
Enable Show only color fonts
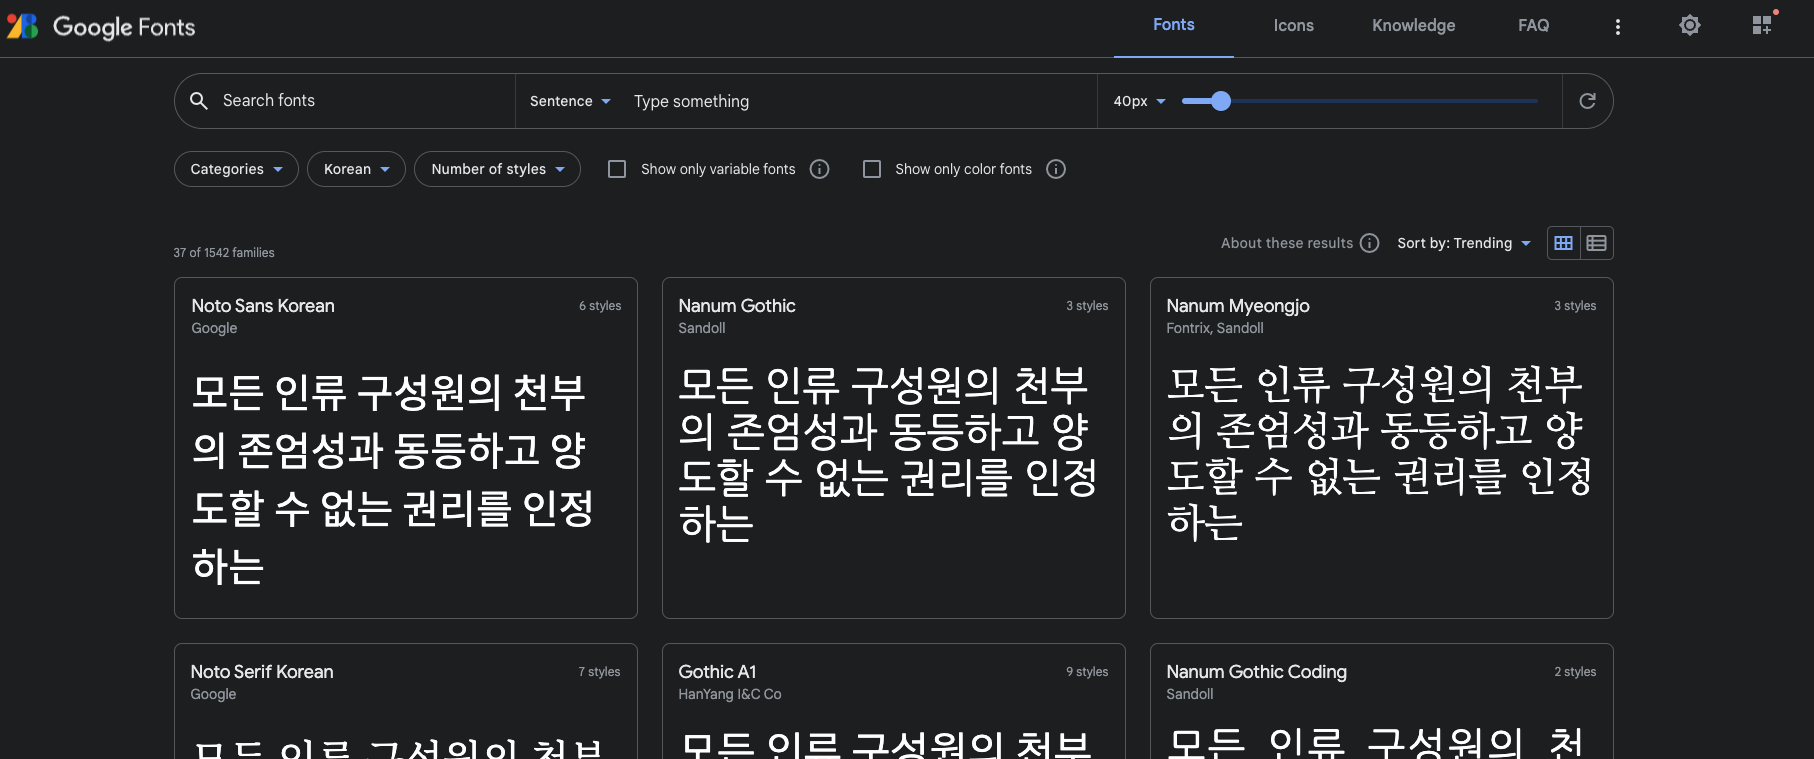coord(872,169)
